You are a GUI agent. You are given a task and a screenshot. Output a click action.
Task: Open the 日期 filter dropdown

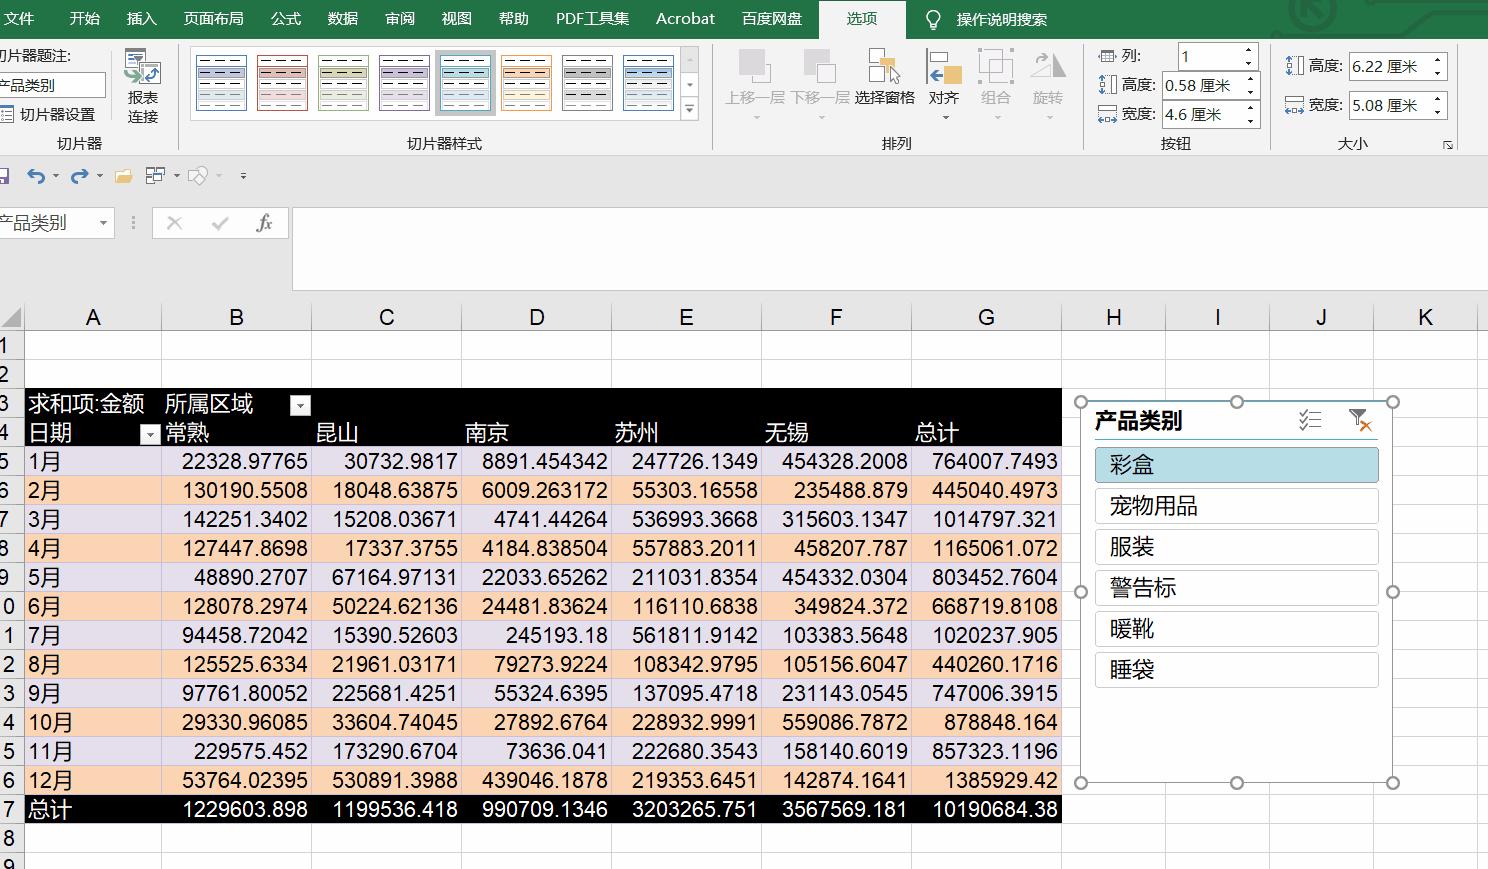tap(149, 434)
